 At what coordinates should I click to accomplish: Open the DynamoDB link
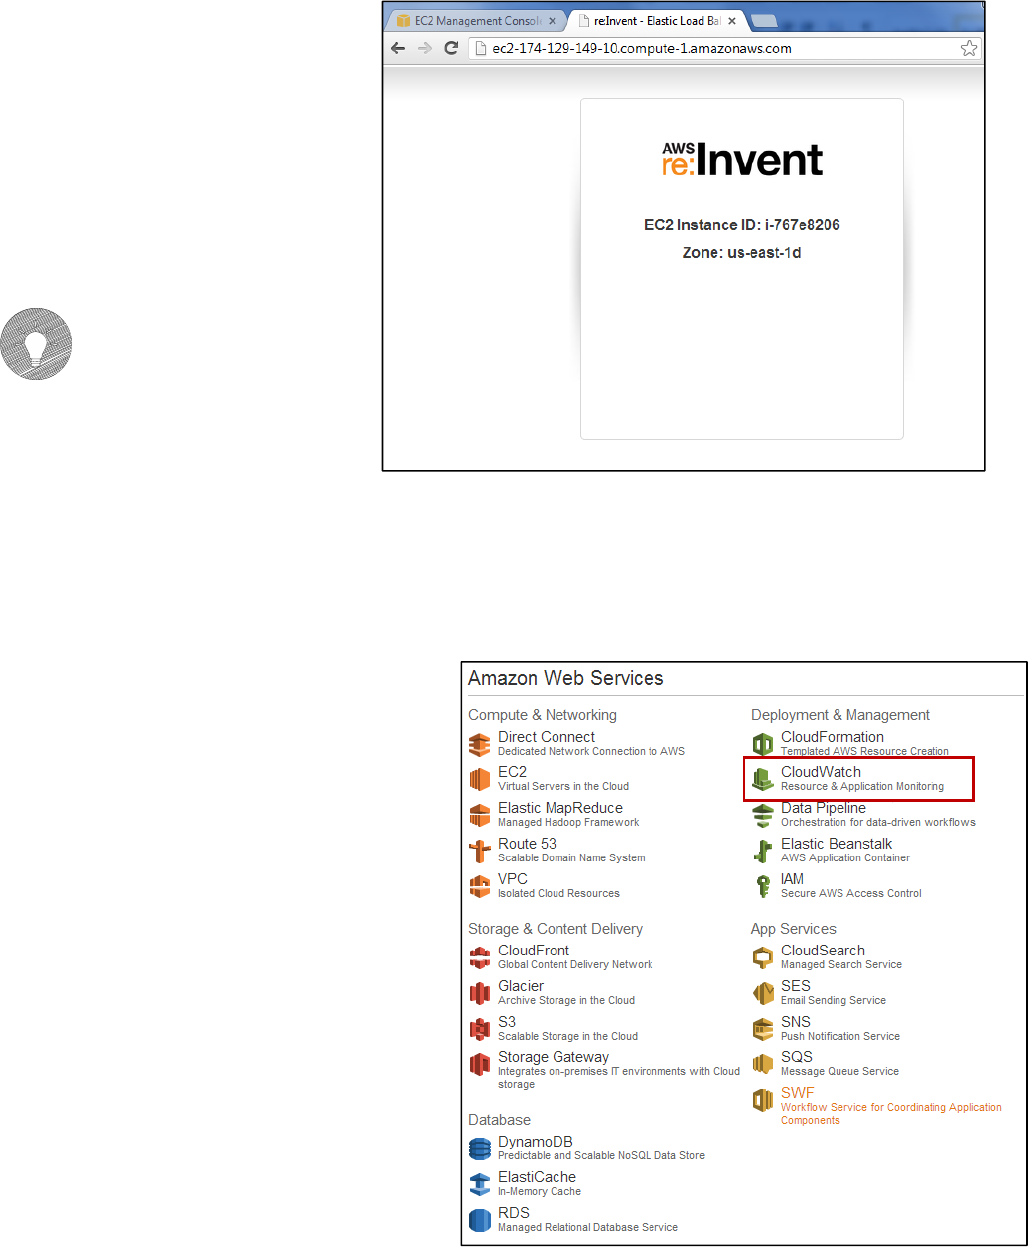pyautogui.click(x=535, y=1142)
